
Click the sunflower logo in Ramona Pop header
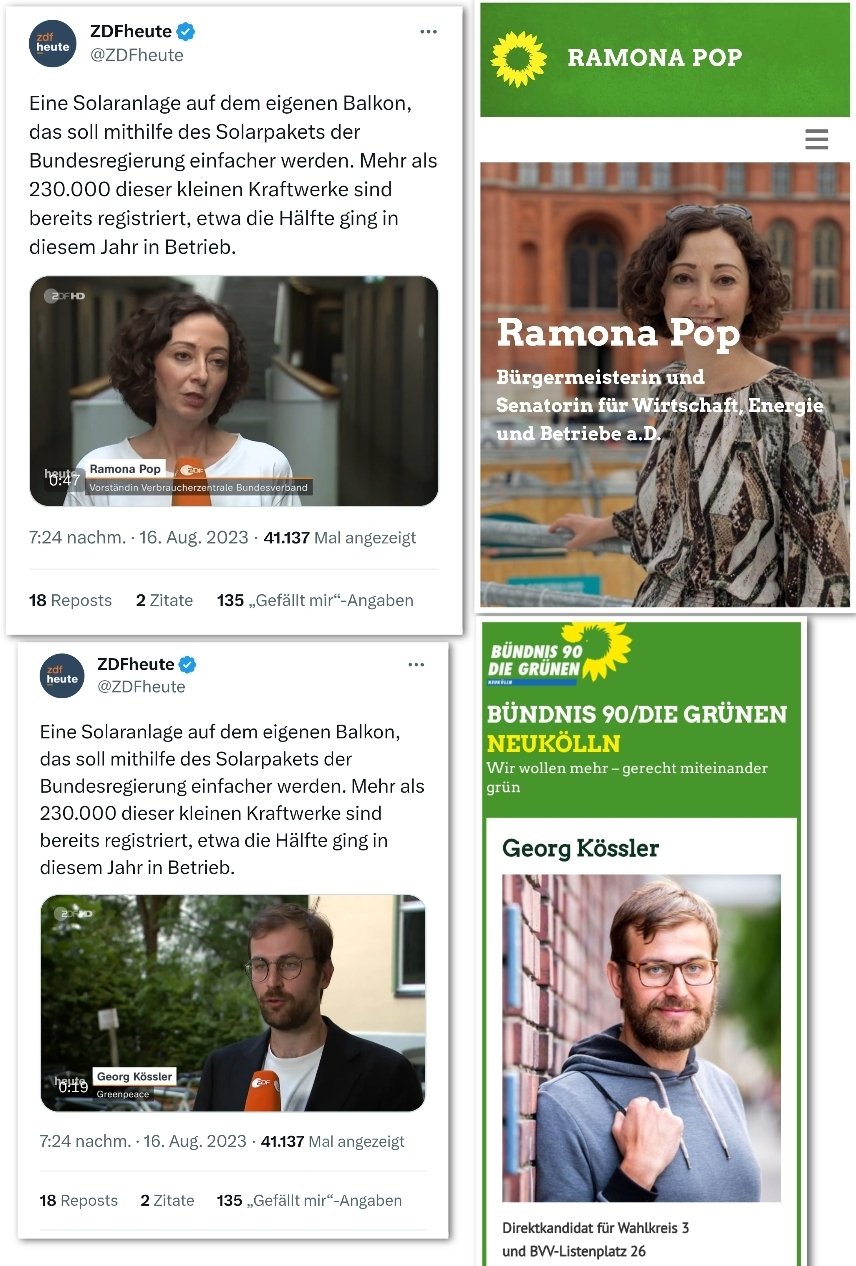(519, 59)
